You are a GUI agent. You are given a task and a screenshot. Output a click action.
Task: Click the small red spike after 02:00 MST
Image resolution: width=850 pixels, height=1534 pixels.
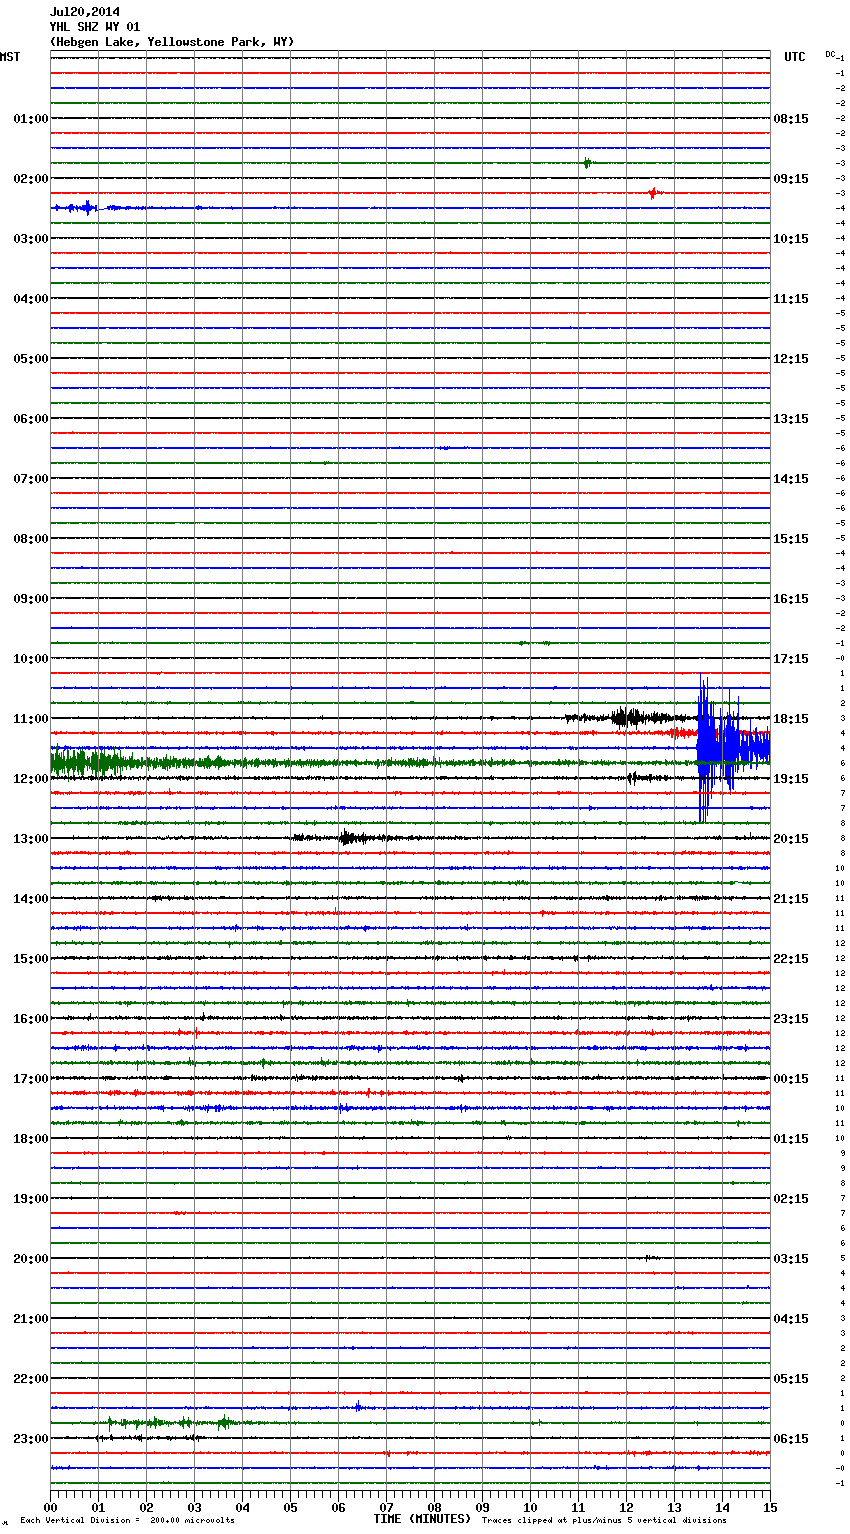(653, 193)
